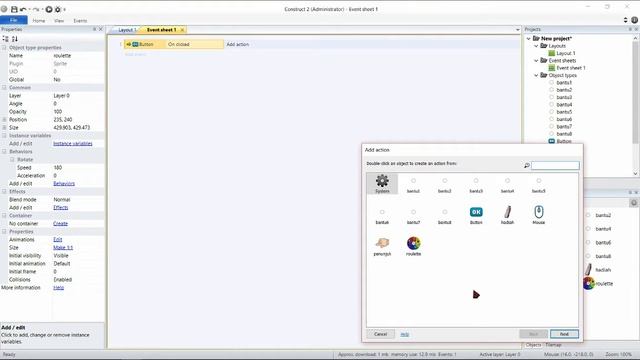Click the Button icon in event condition

coord(135,44)
